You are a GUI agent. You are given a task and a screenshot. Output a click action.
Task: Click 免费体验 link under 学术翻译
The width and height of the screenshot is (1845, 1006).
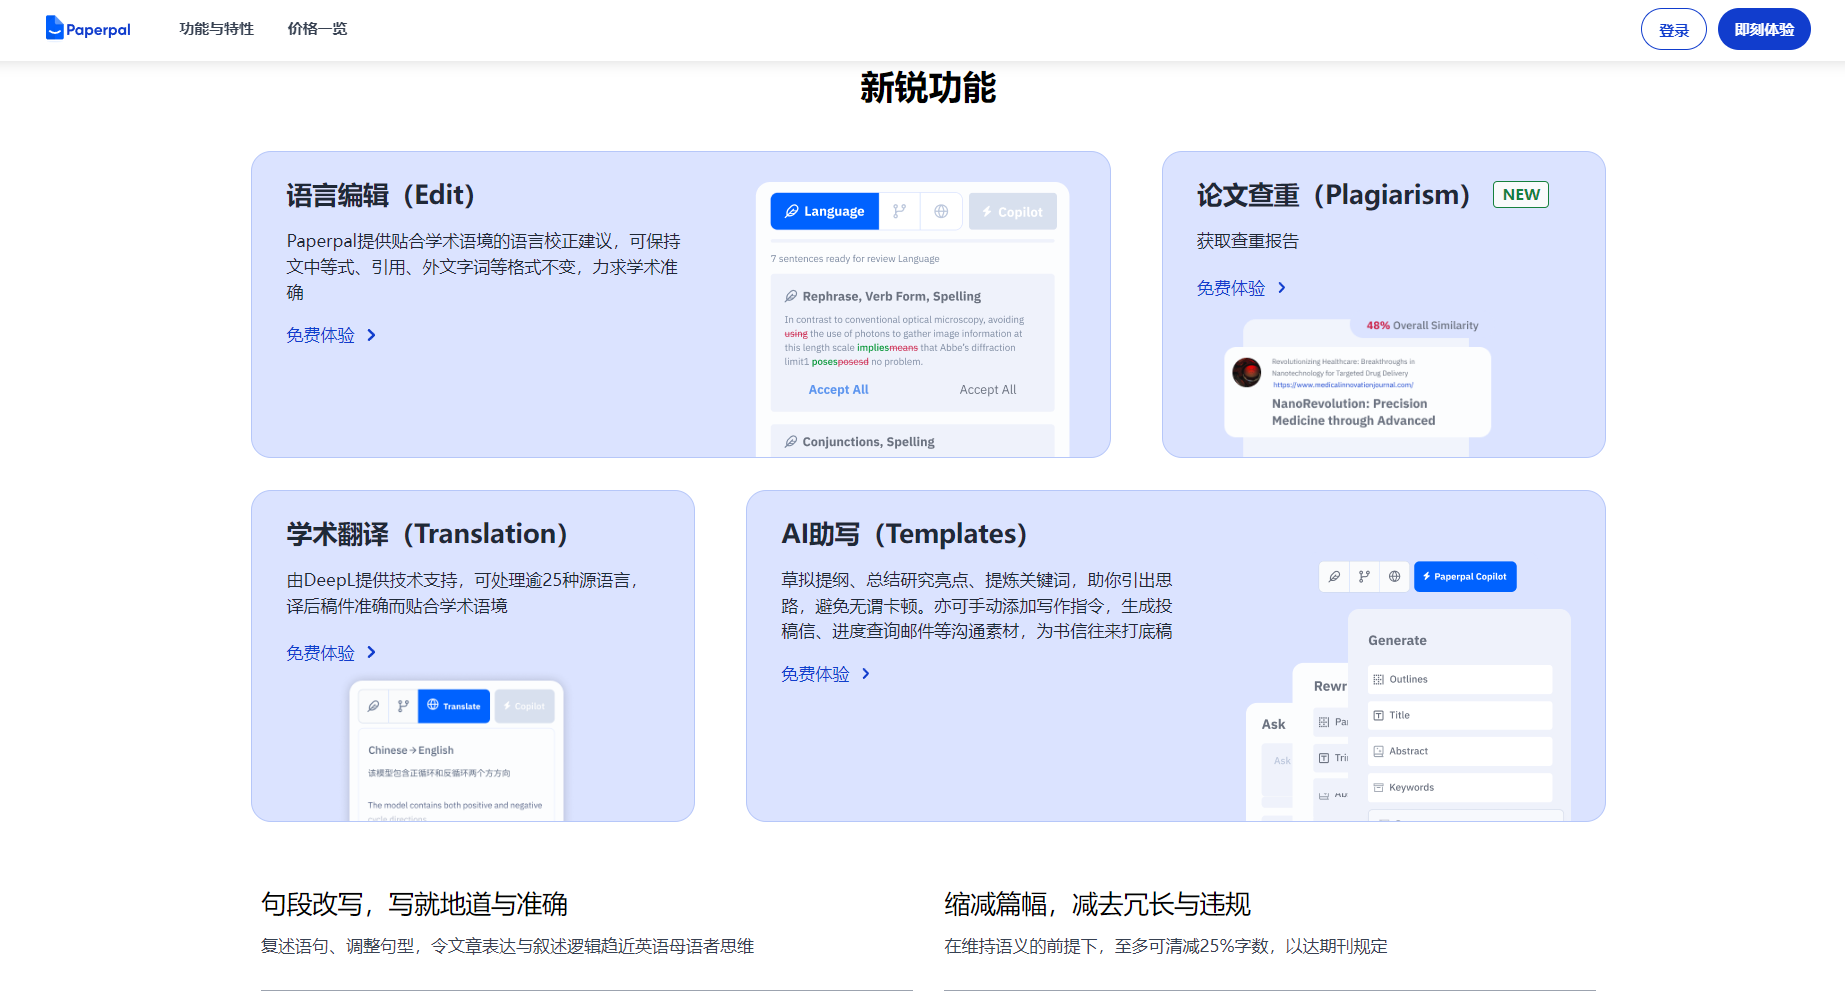tap(321, 653)
